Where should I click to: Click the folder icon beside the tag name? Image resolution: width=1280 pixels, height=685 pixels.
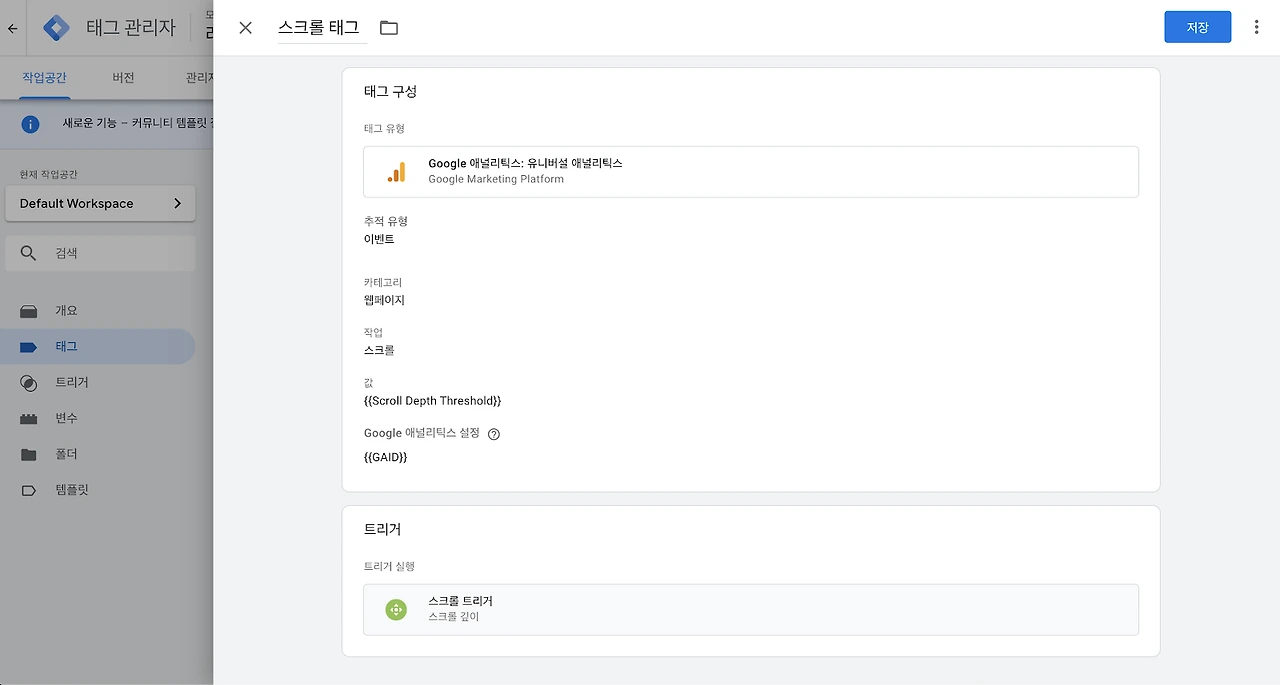389,28
